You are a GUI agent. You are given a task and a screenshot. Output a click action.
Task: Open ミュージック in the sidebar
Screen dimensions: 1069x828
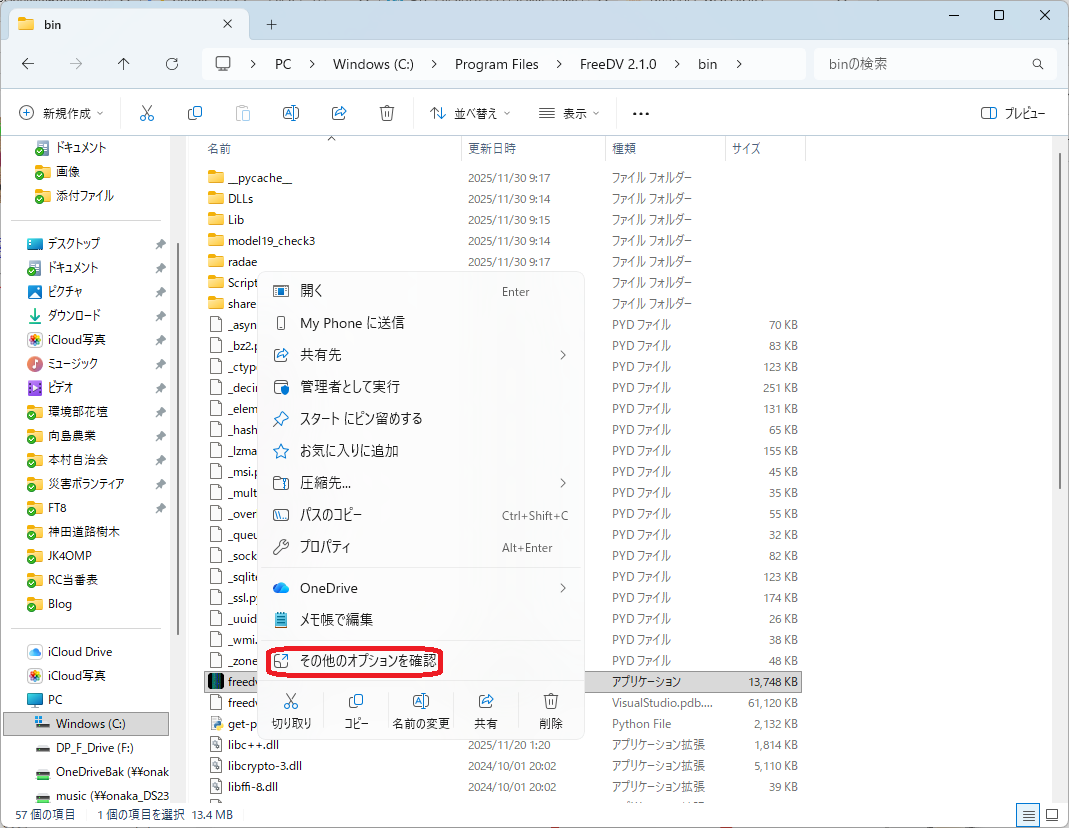(x=72, y=364)
